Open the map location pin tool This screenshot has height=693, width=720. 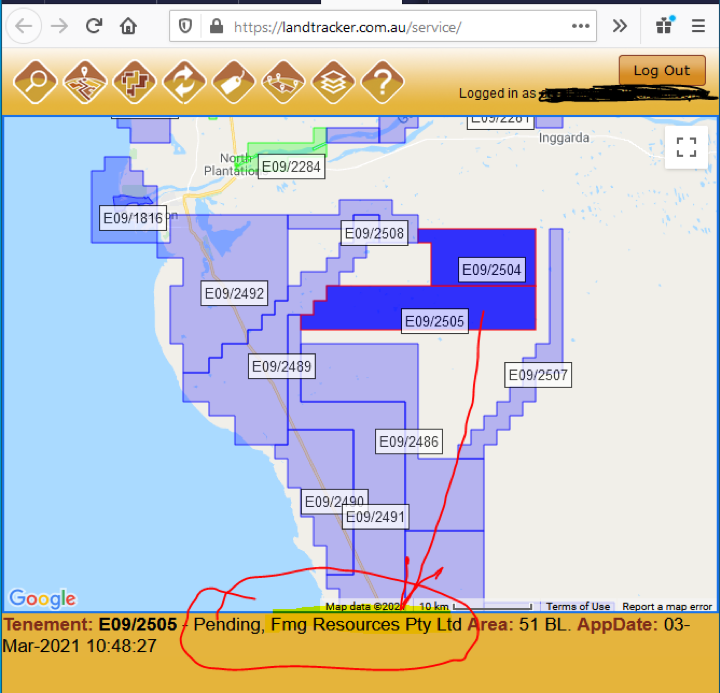point(85,82)
